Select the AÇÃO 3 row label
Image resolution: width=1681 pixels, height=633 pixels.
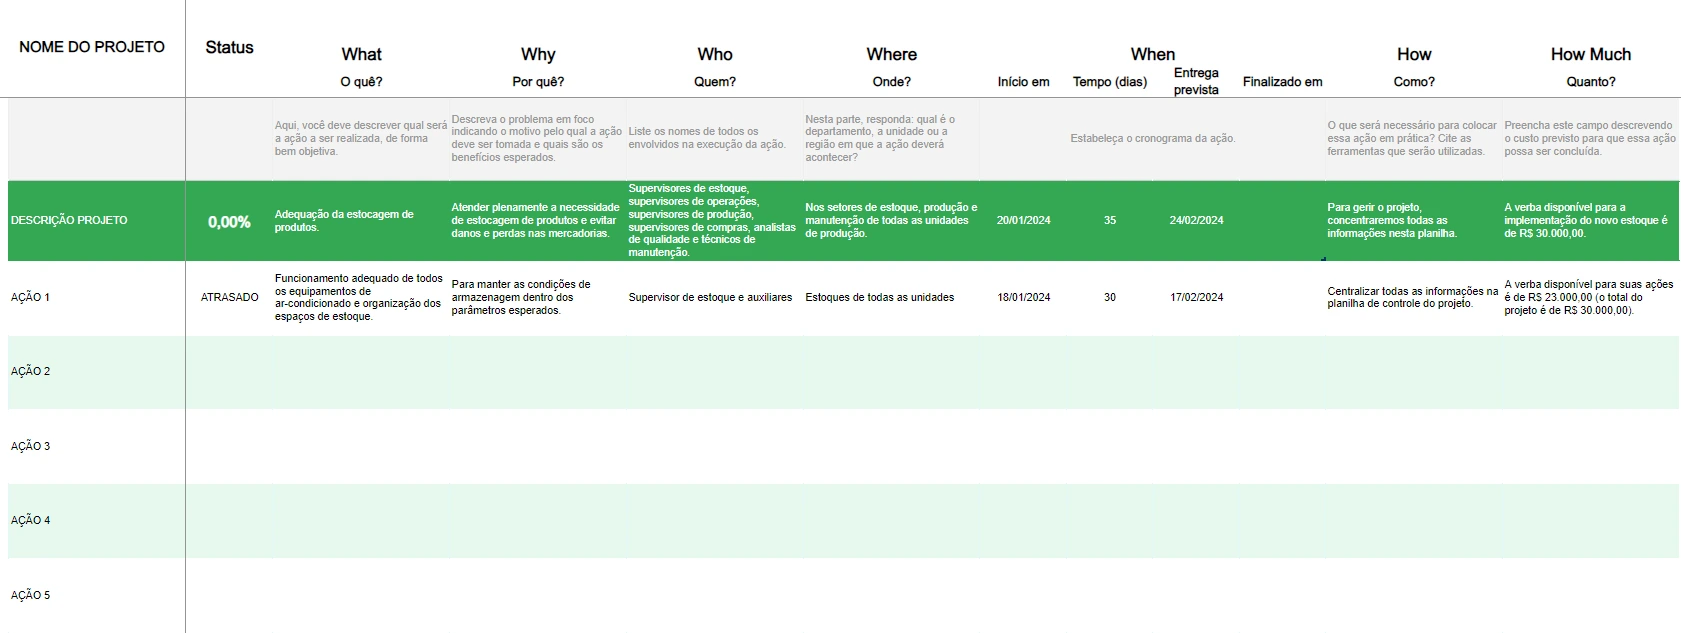tap(31, 446)
